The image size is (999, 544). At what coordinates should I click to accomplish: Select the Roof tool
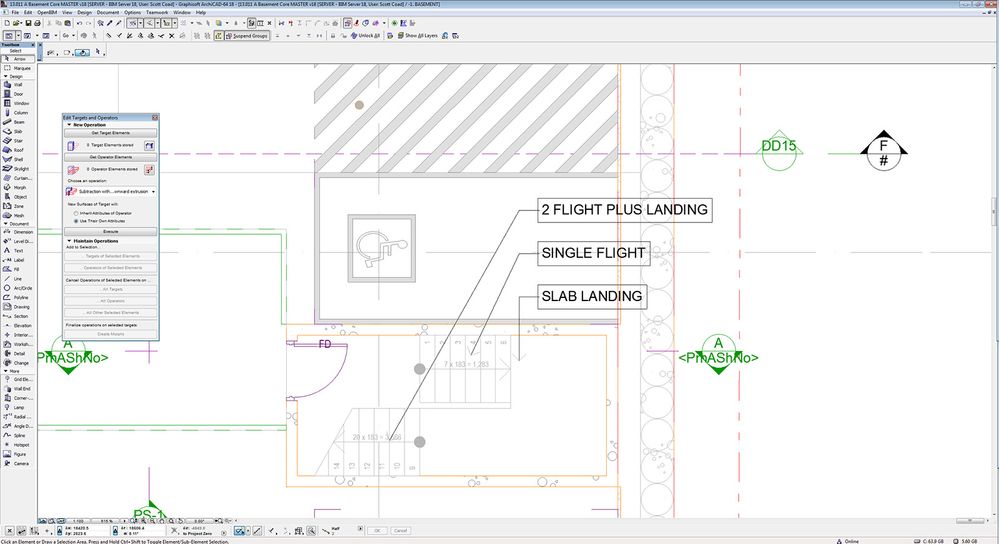[x=18, y=150]
